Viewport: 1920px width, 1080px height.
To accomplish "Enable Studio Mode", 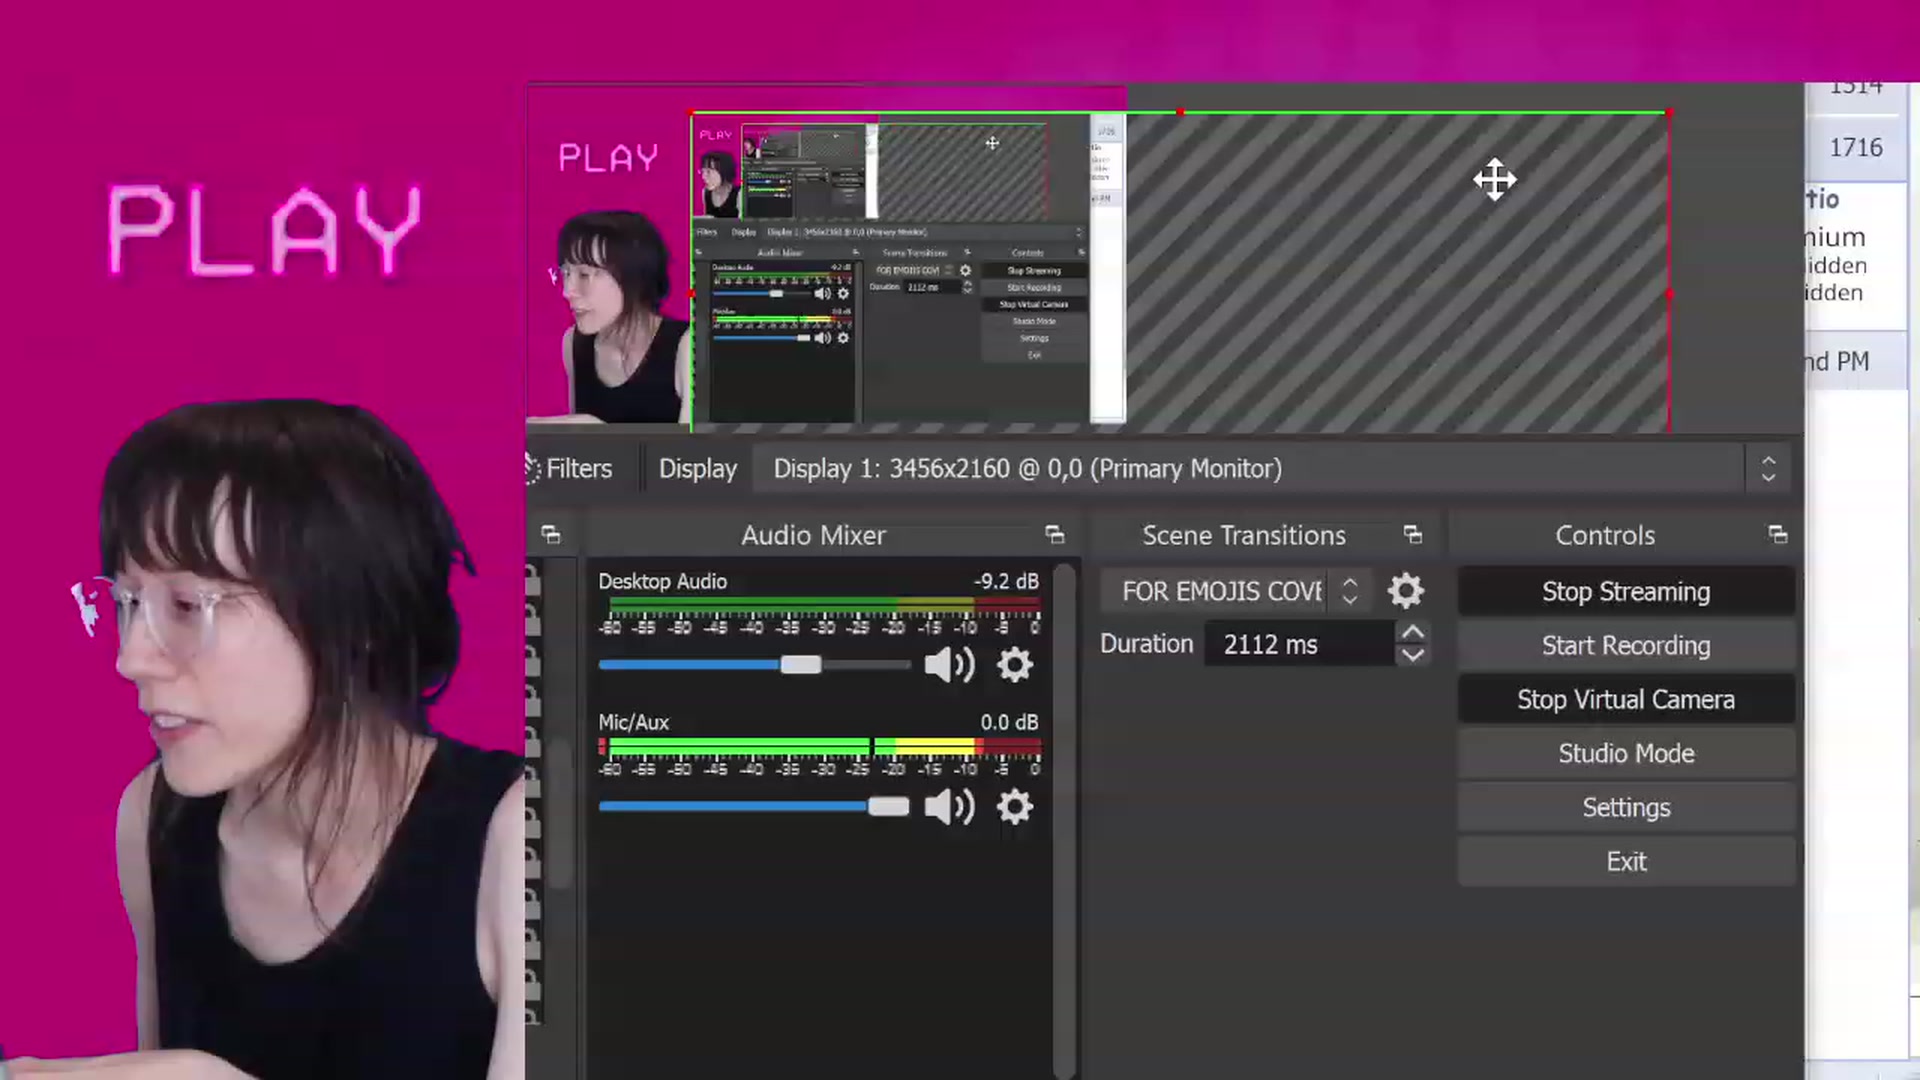I will click(1626, 754).
